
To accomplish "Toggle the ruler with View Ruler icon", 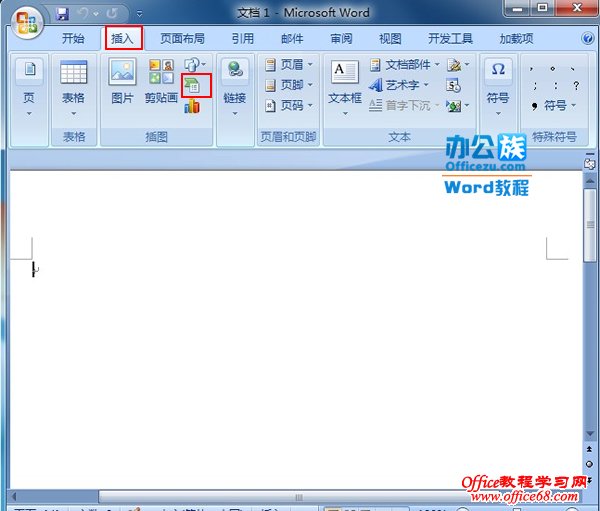I will coord(590,163).
